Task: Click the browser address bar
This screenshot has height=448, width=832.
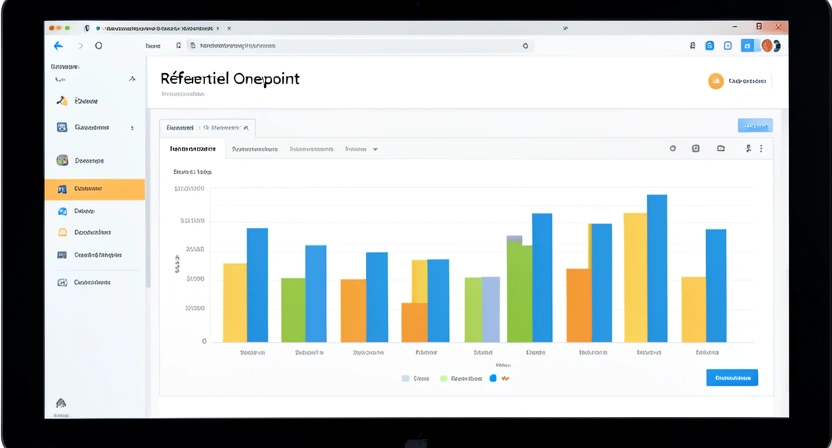Action: pyautogui.click(x=350, y=46)
